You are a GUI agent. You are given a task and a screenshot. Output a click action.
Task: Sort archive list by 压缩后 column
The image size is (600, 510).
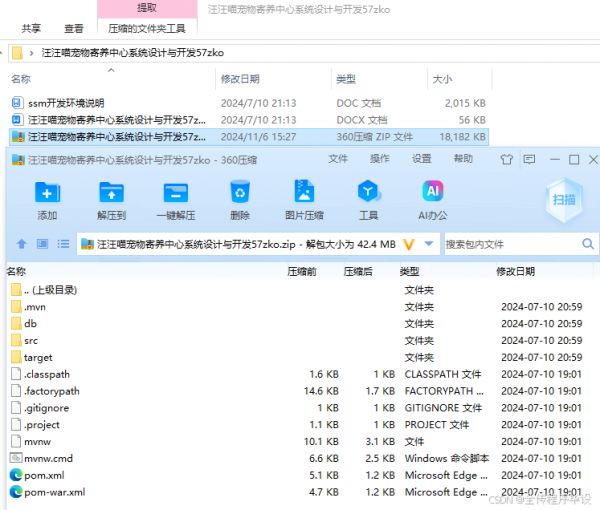(x=358, y=272)
